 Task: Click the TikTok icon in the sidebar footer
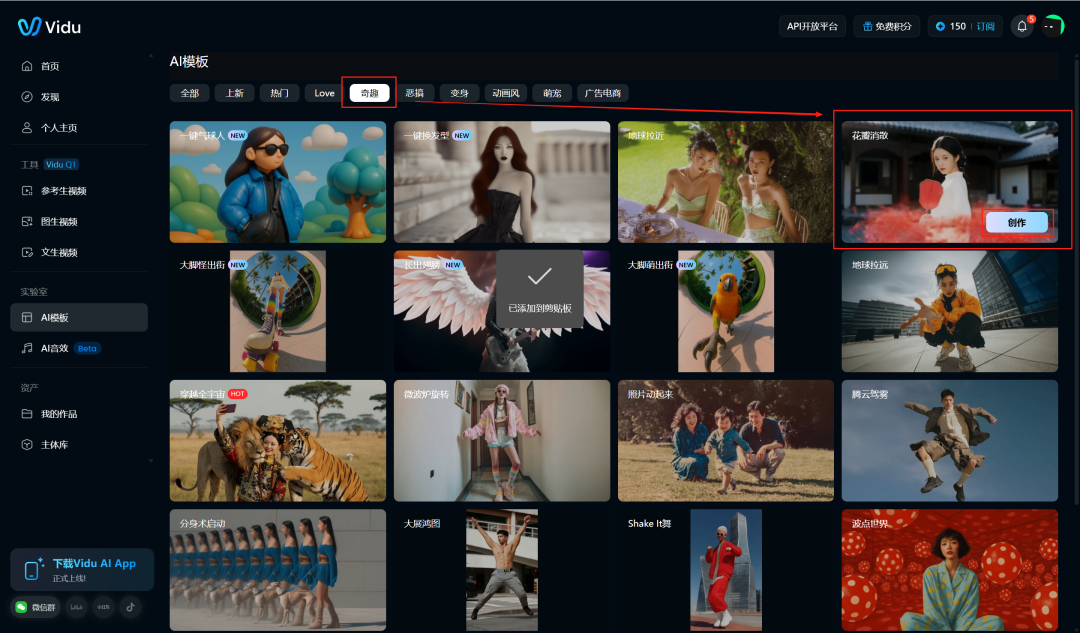[131, 606]
